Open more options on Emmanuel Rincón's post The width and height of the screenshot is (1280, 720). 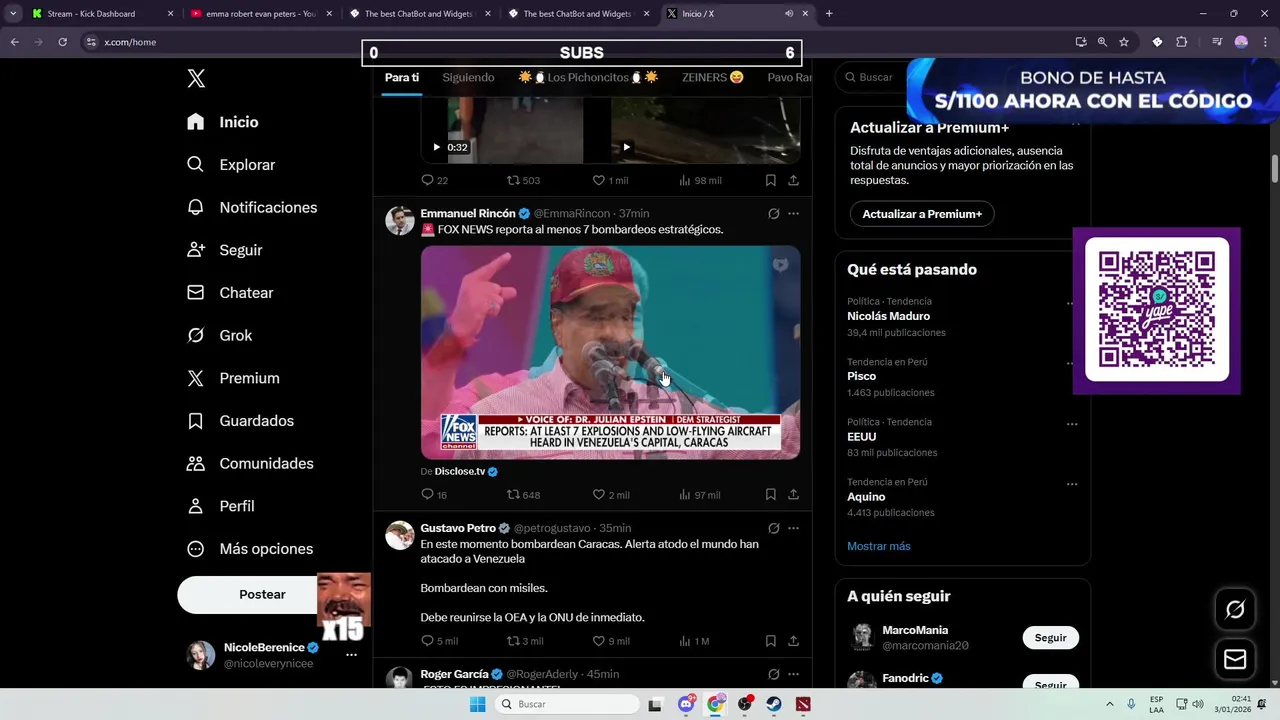click(x=793, y=213)
